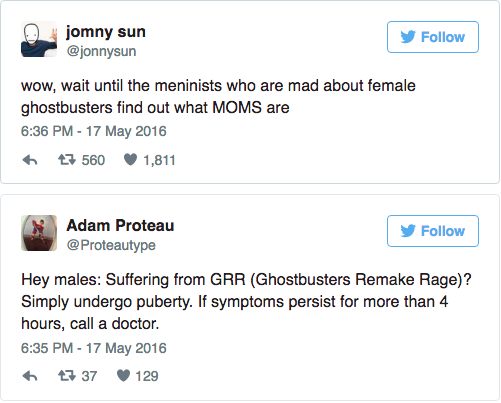Visit the @jonnysun handle
501x403 pixels.
point(101,51)
